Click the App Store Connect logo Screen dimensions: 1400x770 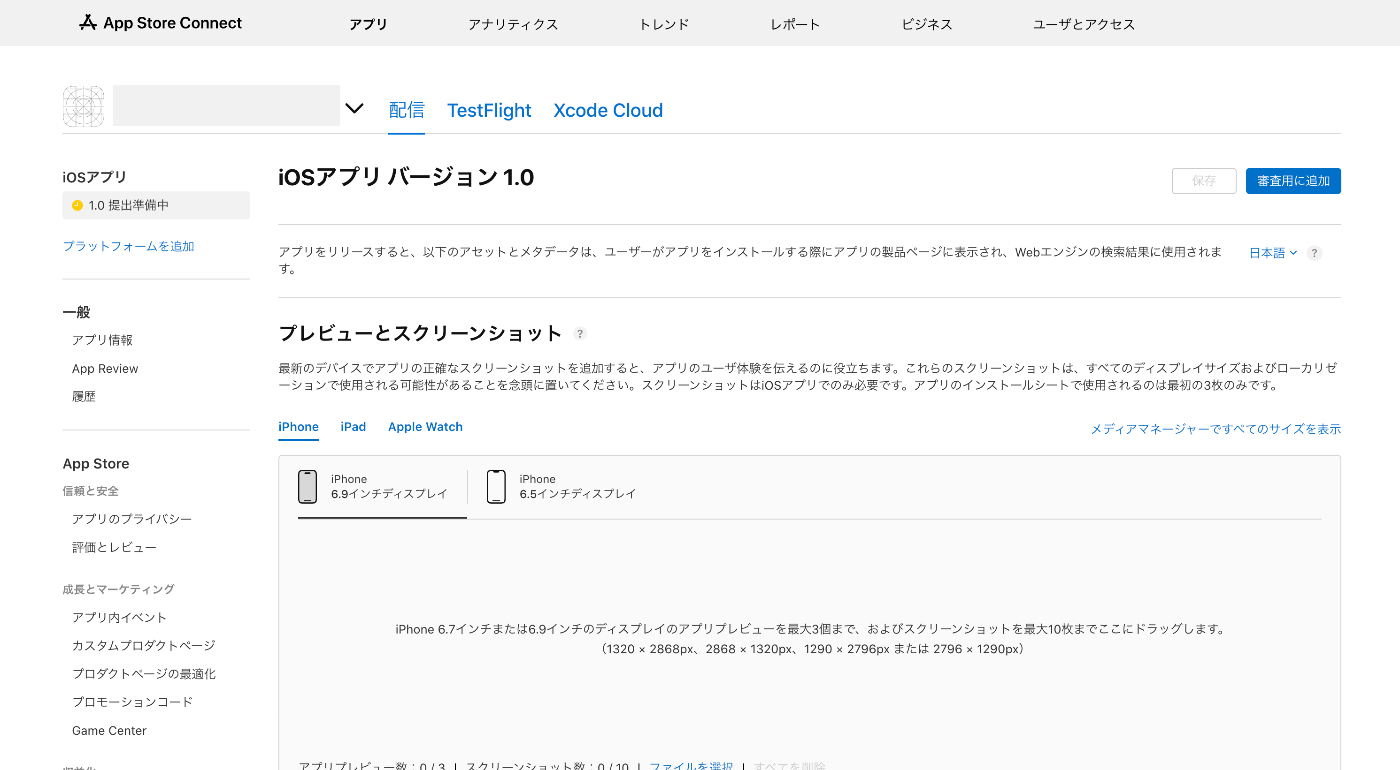160,23
